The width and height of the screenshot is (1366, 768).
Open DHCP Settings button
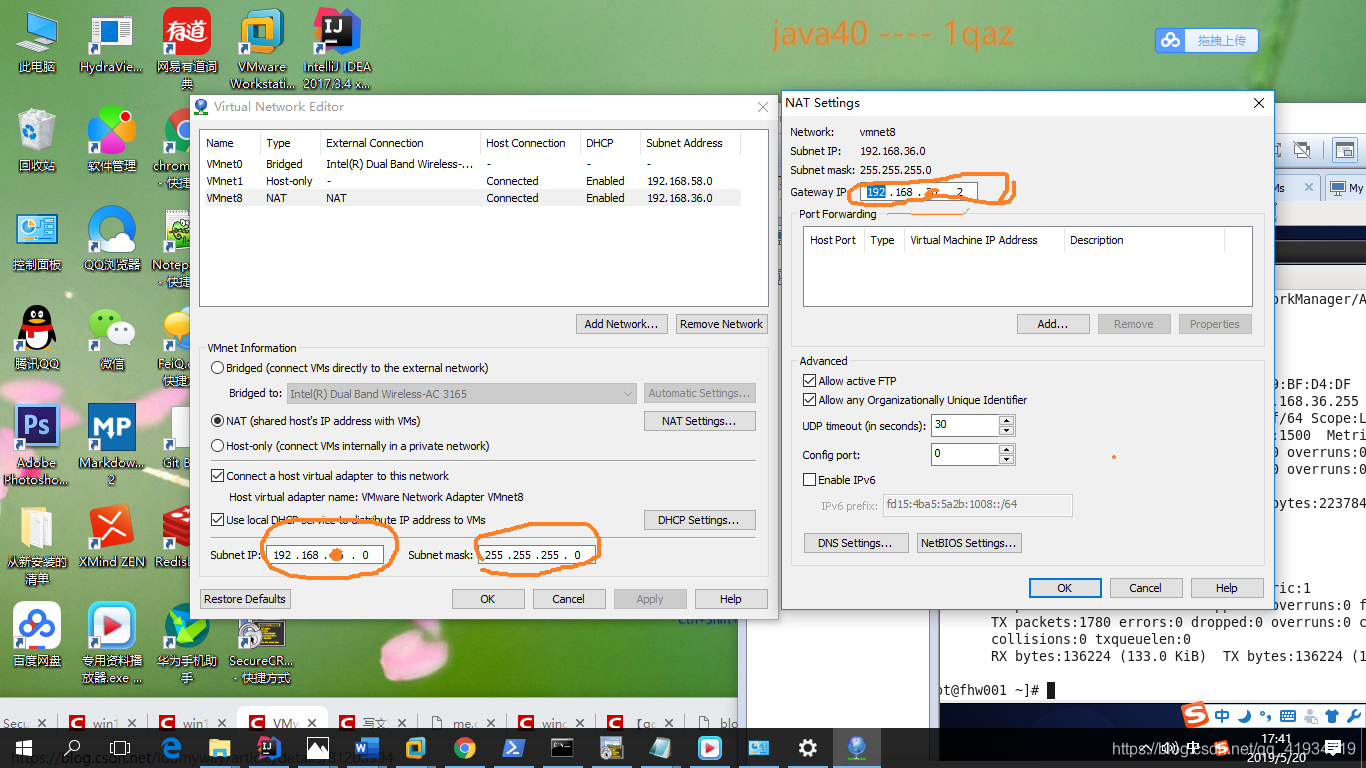coord(699,520)
